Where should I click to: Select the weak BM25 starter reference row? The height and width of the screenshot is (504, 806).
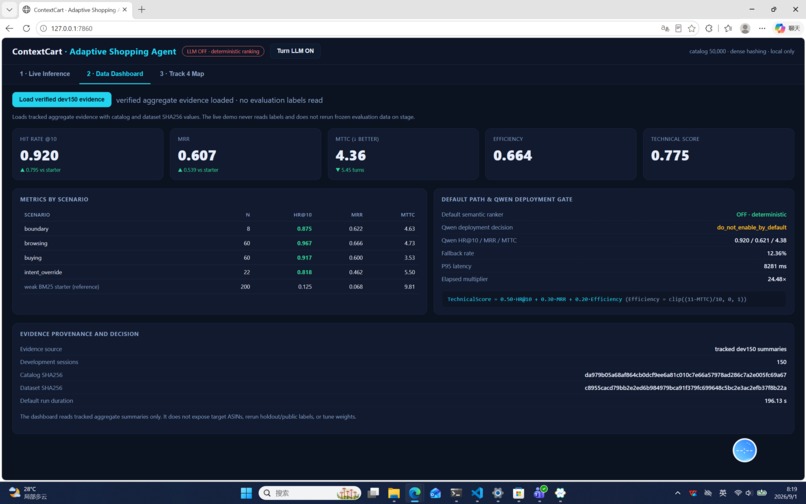219,286
